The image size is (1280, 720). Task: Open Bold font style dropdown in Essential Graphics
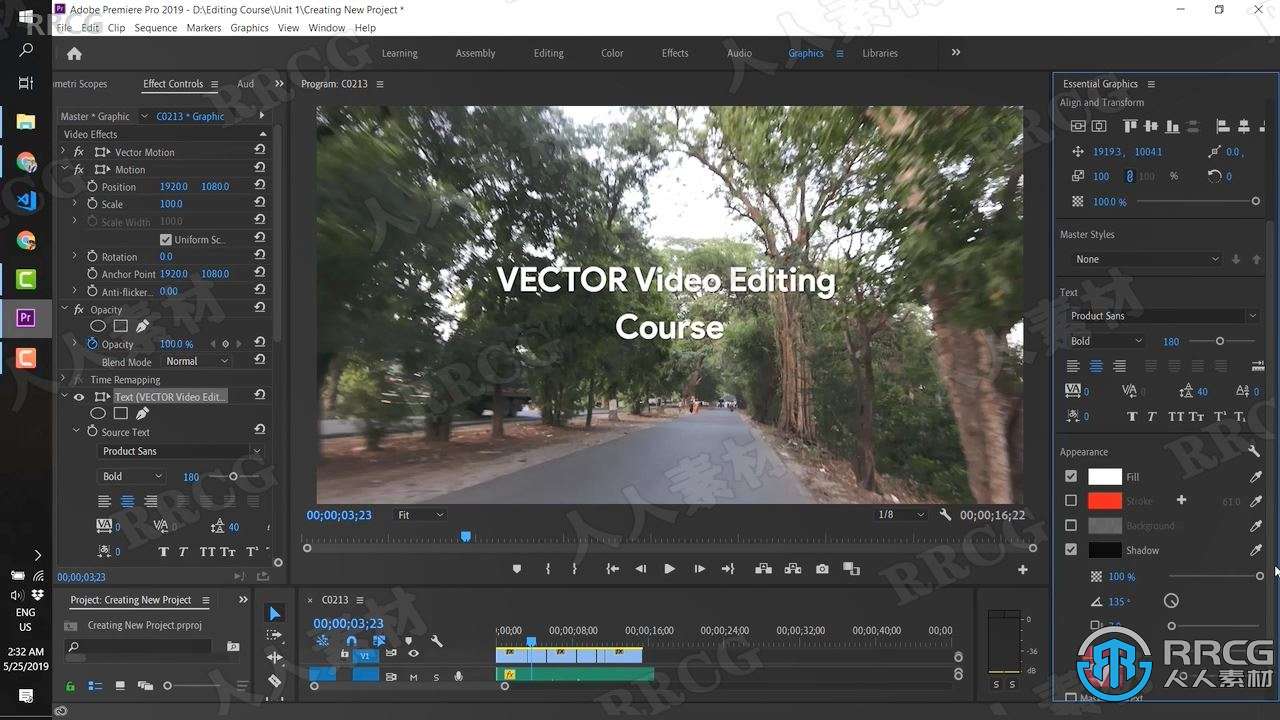point(1105,341)
